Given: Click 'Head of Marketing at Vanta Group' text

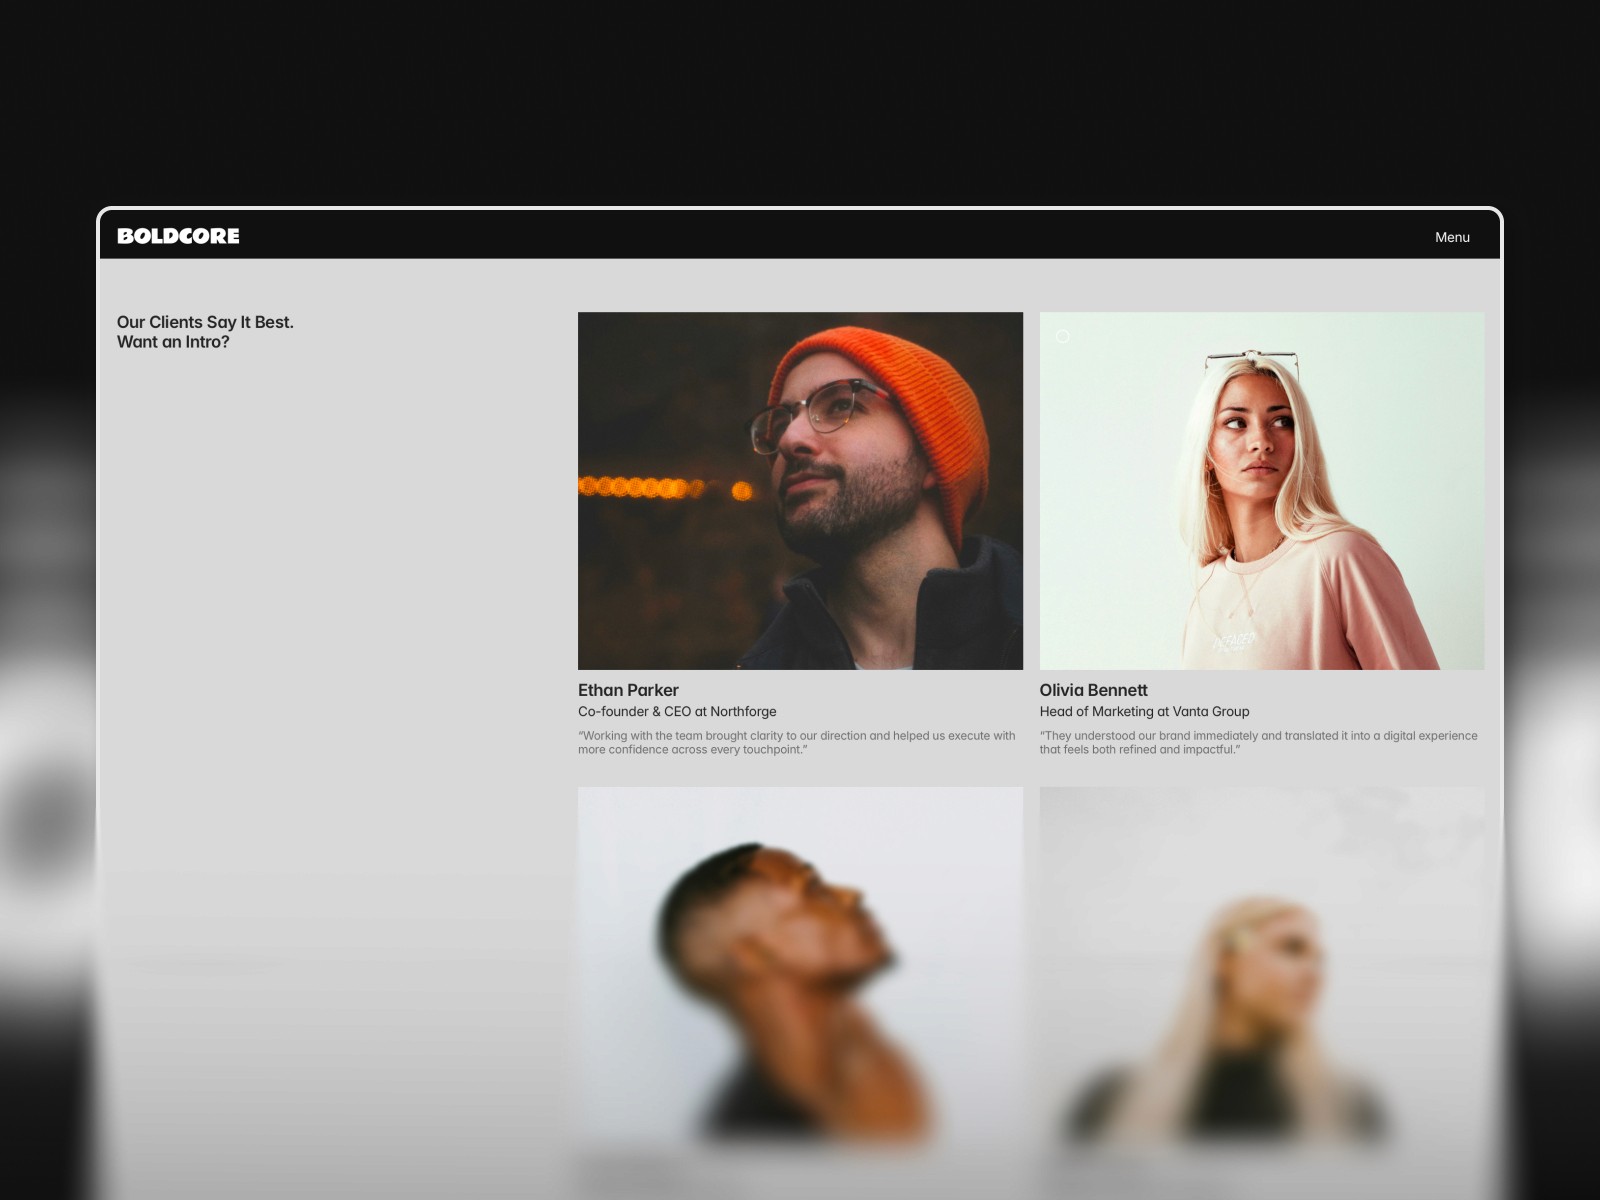Looking at the screenshot, I should (1144, 711).
